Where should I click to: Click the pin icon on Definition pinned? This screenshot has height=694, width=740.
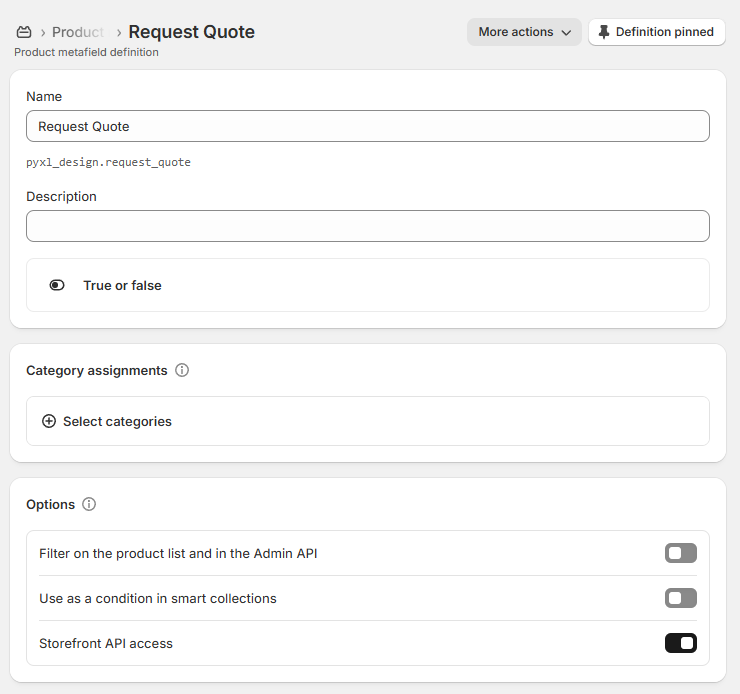pos(604,32)
